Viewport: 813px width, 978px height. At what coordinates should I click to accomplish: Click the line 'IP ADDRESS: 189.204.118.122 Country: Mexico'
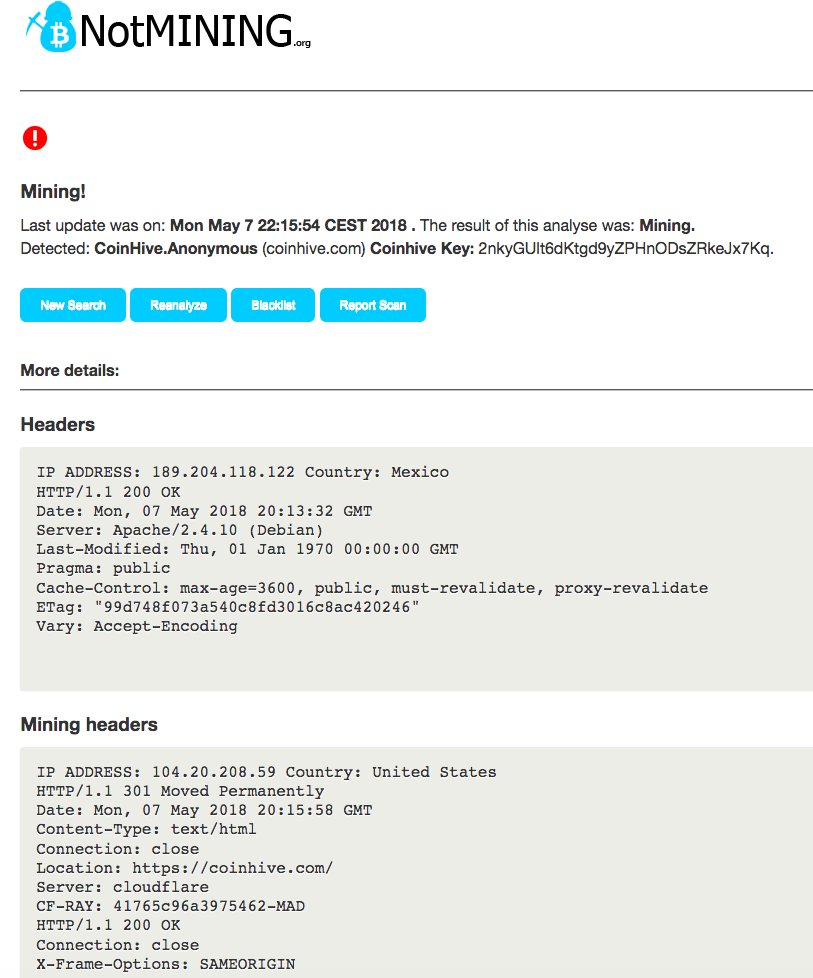pos(243,472)
